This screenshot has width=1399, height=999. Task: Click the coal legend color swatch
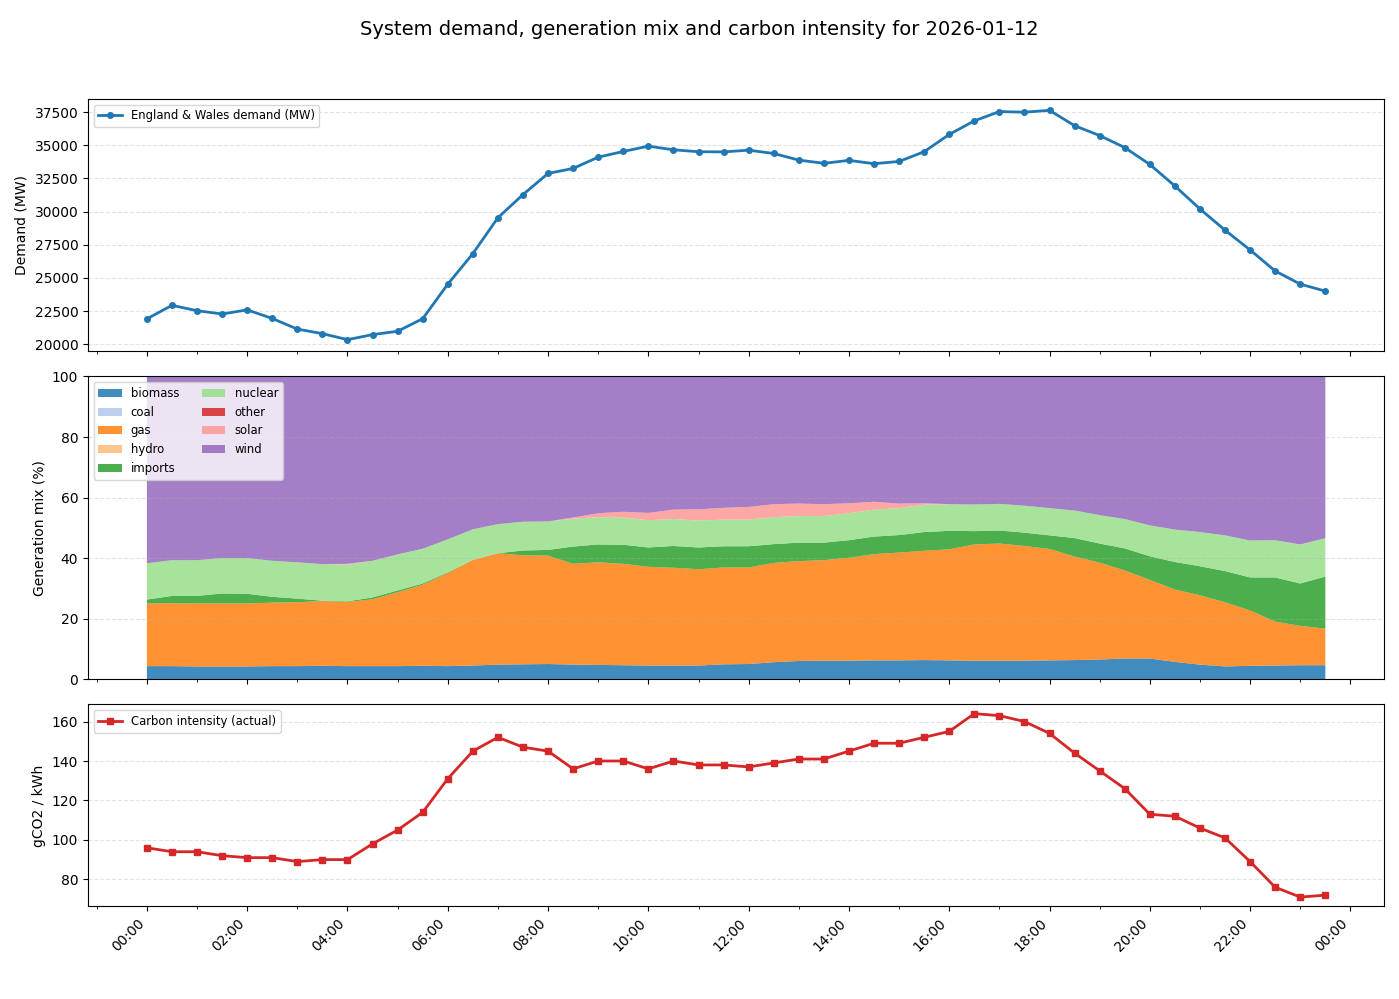click(110, 411)
